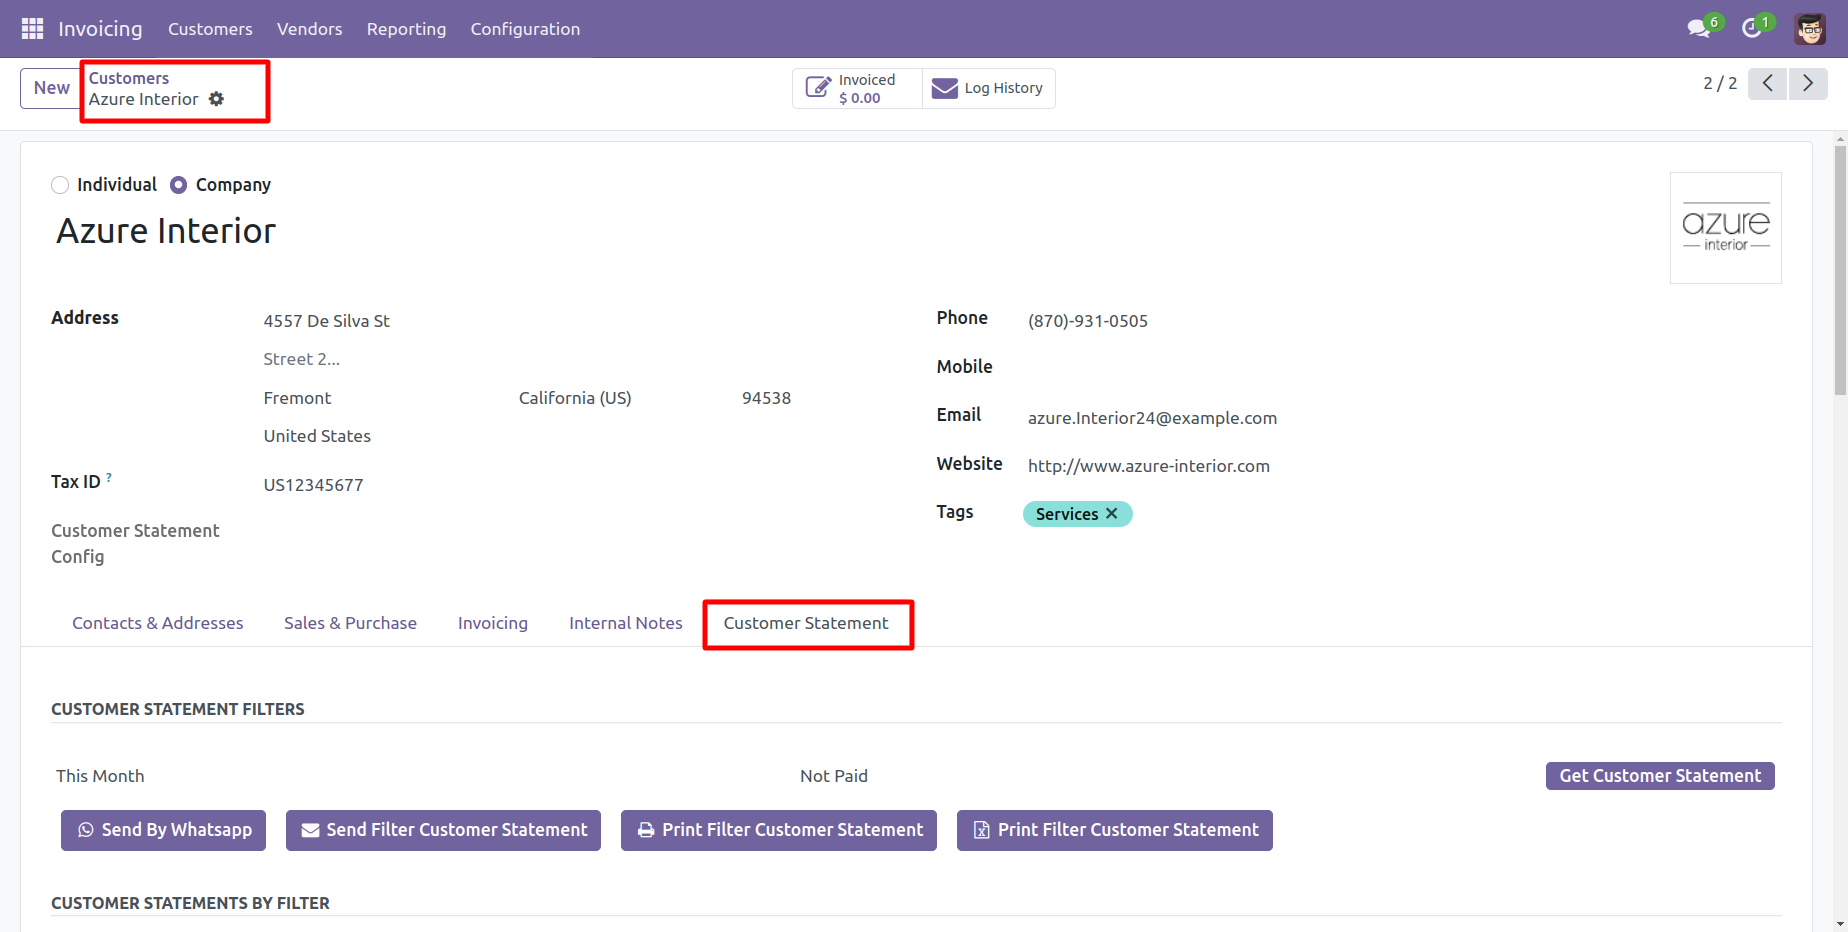Open the user avatar menu
Image resolution: width=1848 pixels, height=932 pixels.
[1810, 29]
